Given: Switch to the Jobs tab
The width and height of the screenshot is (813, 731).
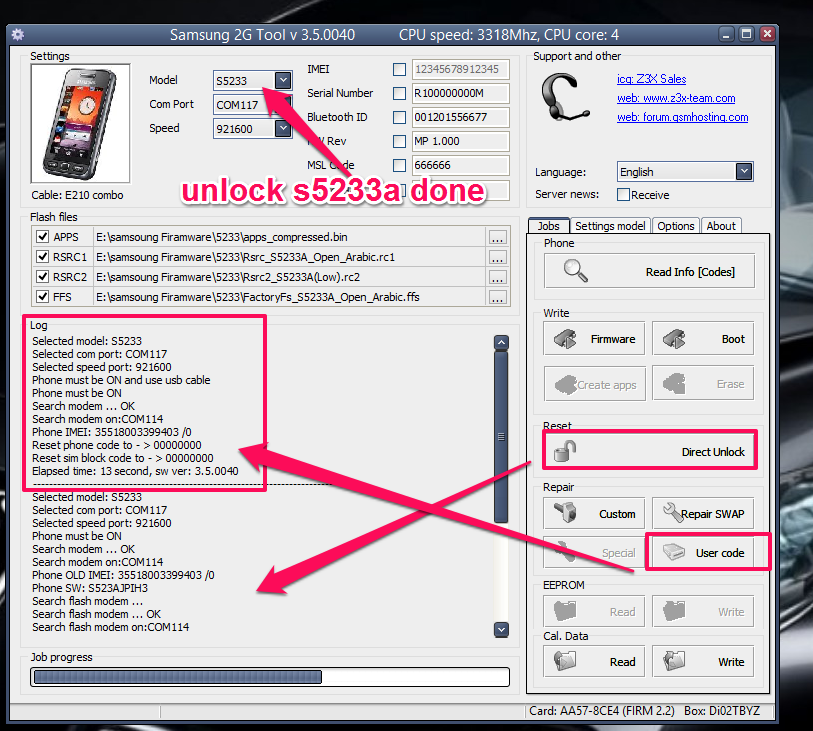Looking at the screenshot, I should 549,226.
